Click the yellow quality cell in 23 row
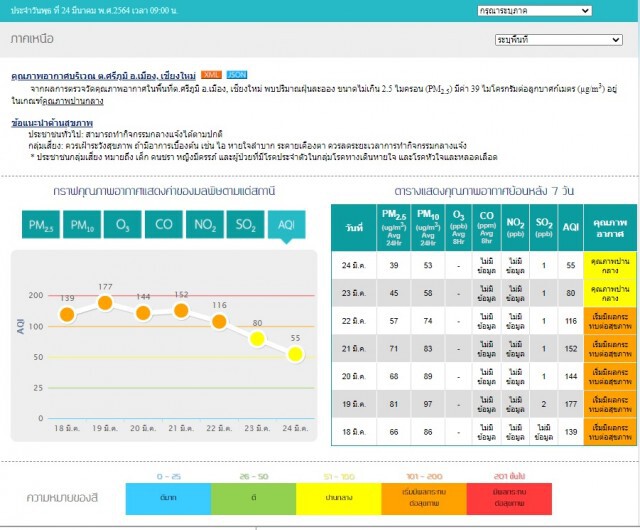Image resolution: width=640 pixels, height=530 pixels. click(x=610, y=293)
